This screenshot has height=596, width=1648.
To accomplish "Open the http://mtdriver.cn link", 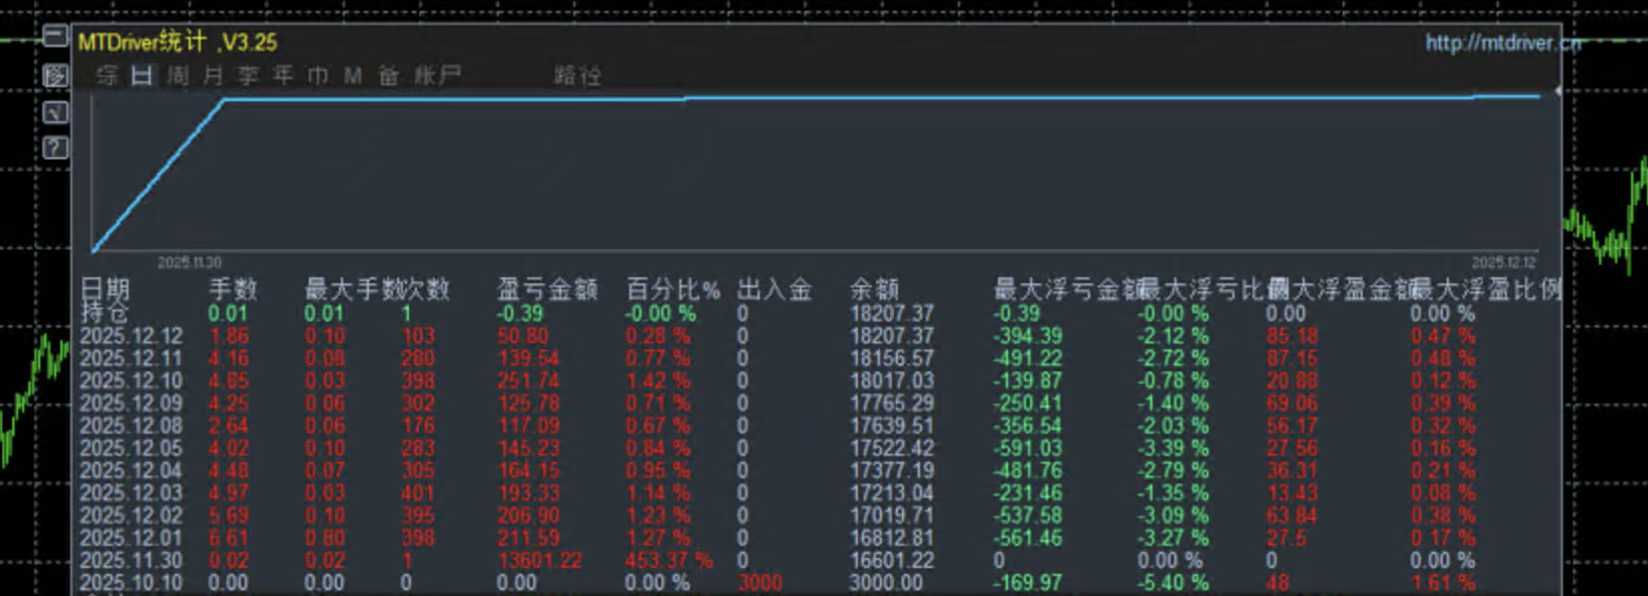I will 1503,43.
